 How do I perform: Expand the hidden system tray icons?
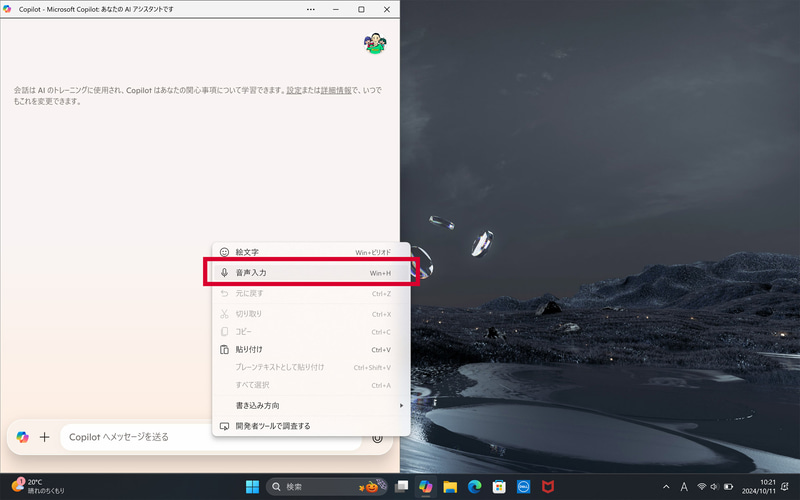[x=666, y=487]
